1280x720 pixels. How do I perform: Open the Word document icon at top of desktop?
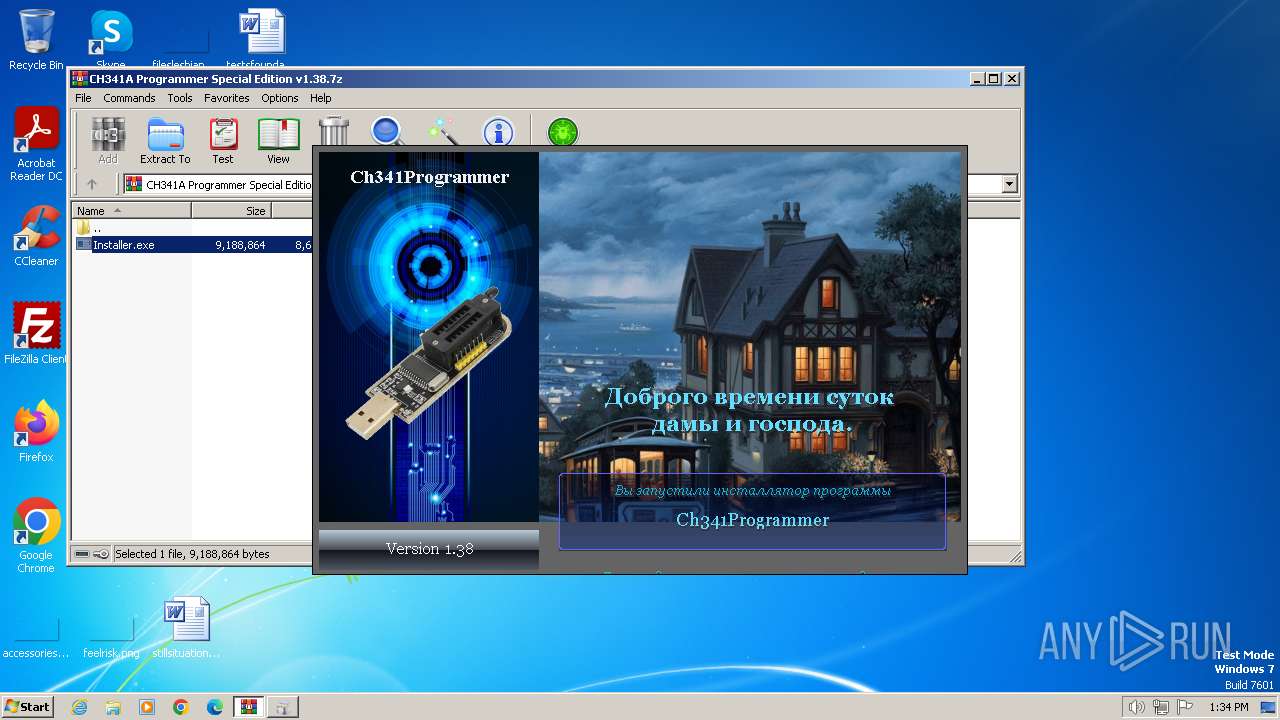262,39
